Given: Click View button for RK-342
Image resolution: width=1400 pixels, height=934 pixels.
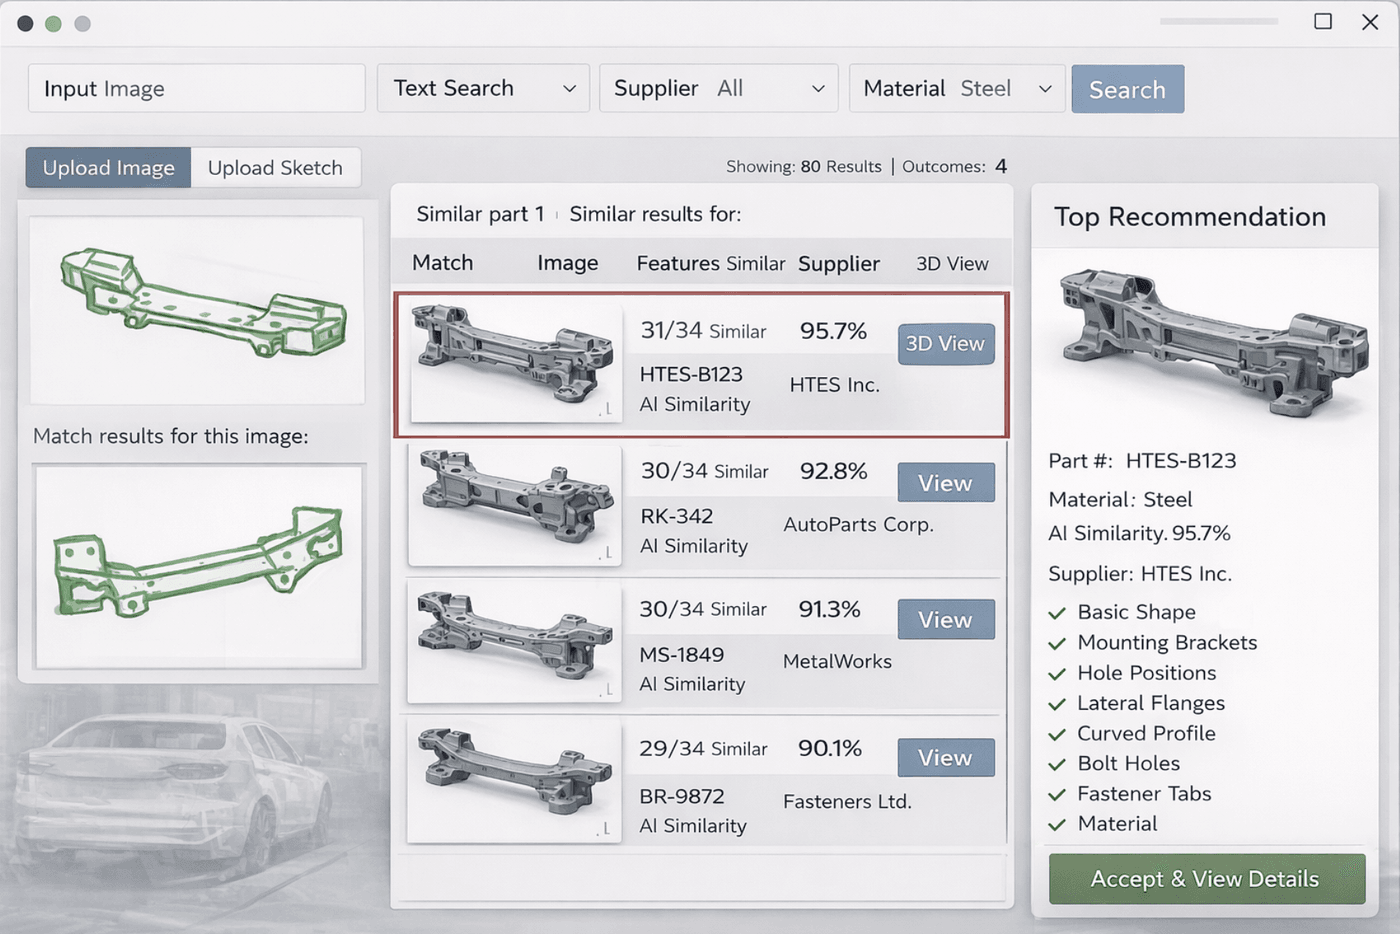Looking at the screenshot, I should (946, 483).
